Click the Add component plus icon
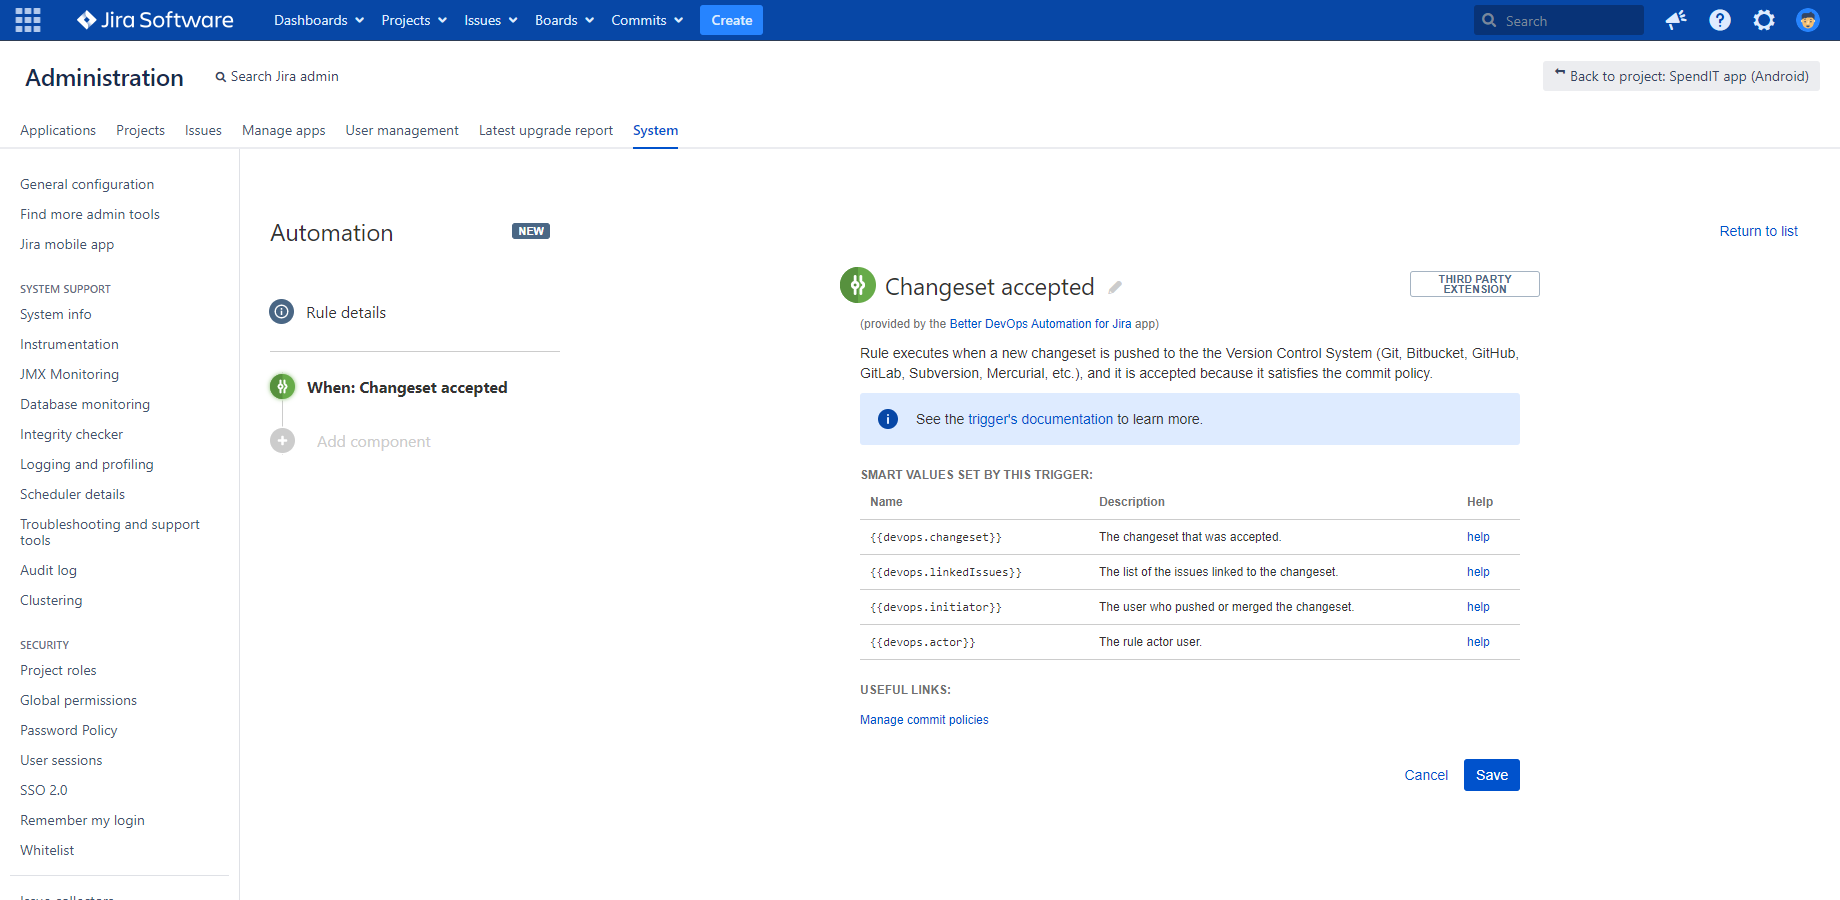 (x=282, y=440)
